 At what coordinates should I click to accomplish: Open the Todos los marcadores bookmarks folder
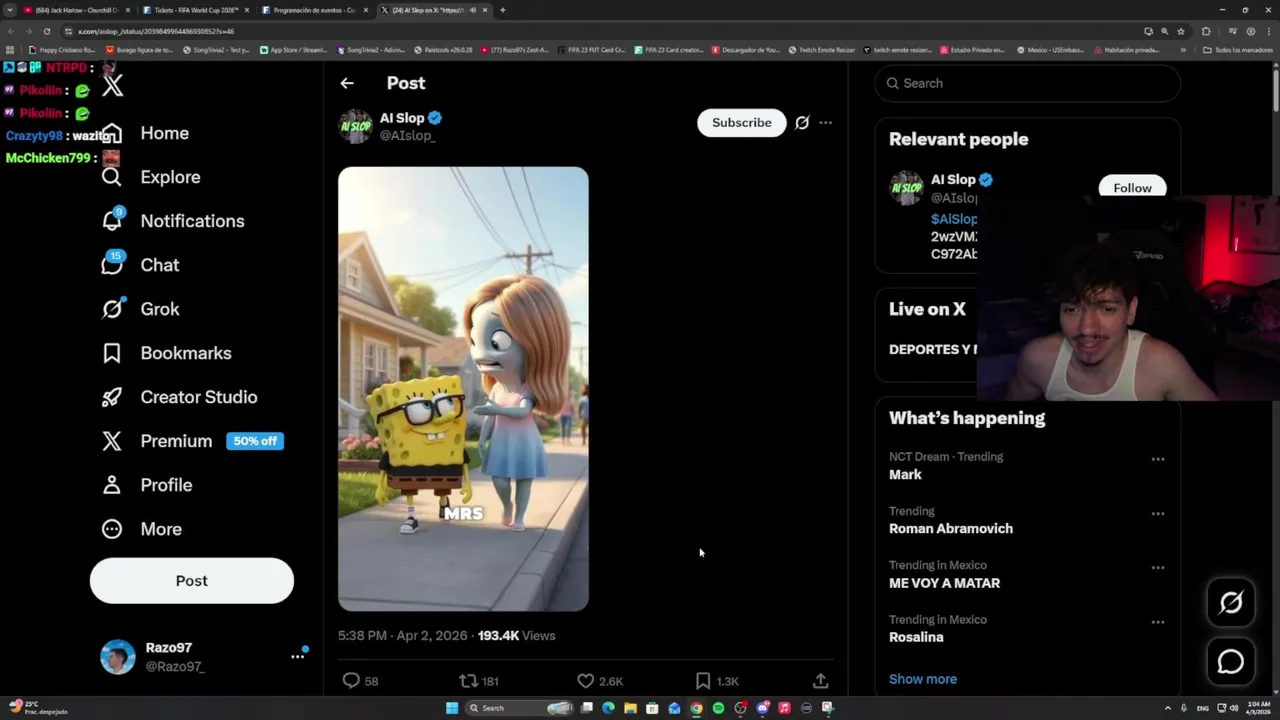click(1238, 49)
